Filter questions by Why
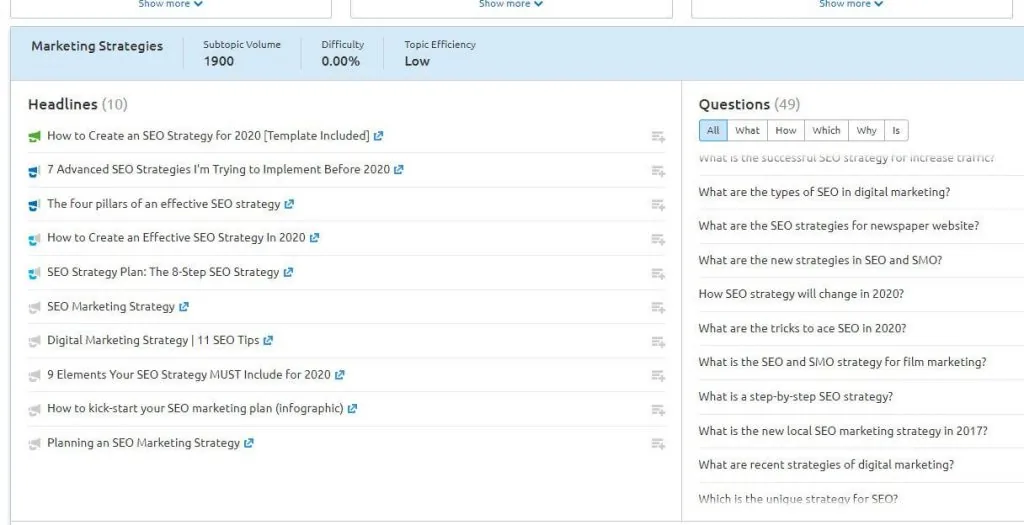 pyautogui.click(x=867, y=131)
